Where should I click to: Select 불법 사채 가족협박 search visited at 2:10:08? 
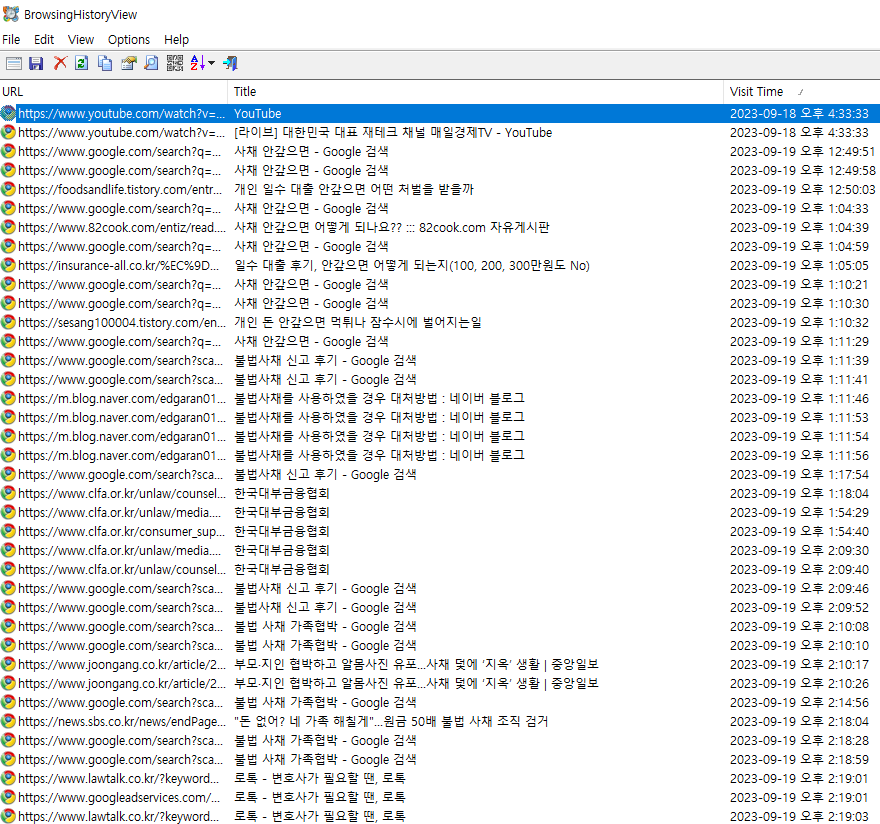click(x=326, y=626)
